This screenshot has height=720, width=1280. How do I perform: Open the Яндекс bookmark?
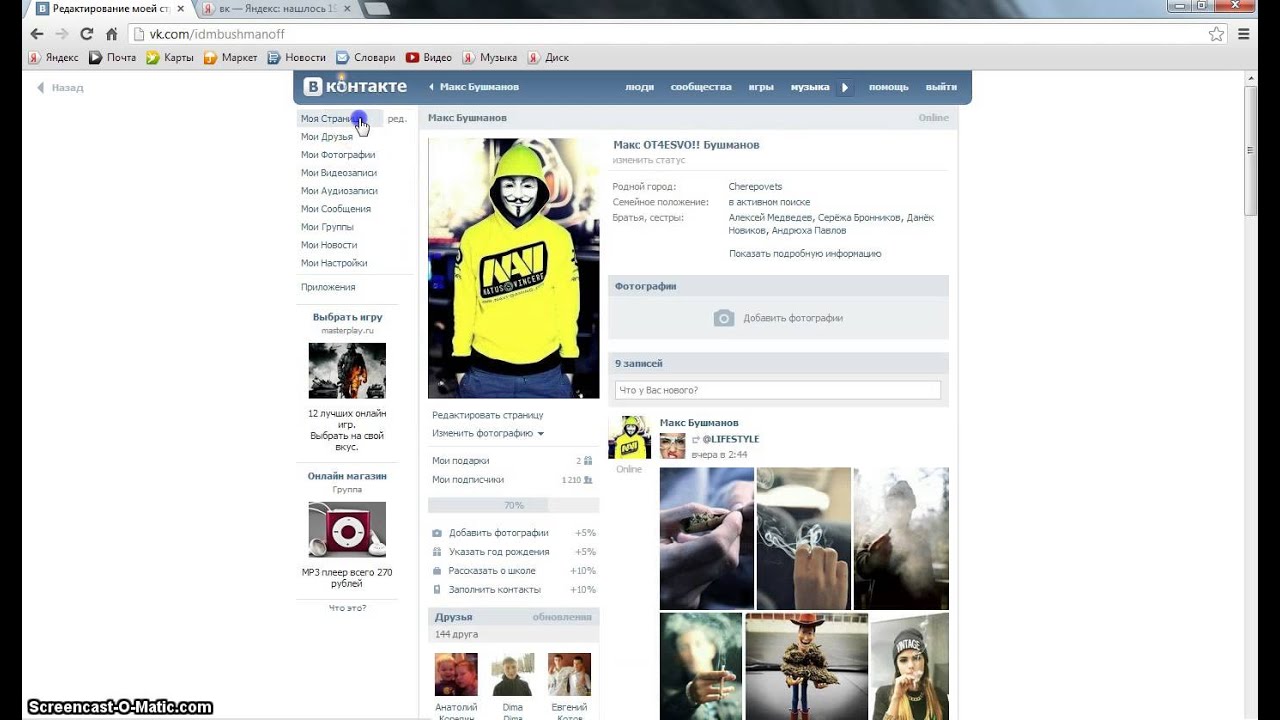(53, 57)
